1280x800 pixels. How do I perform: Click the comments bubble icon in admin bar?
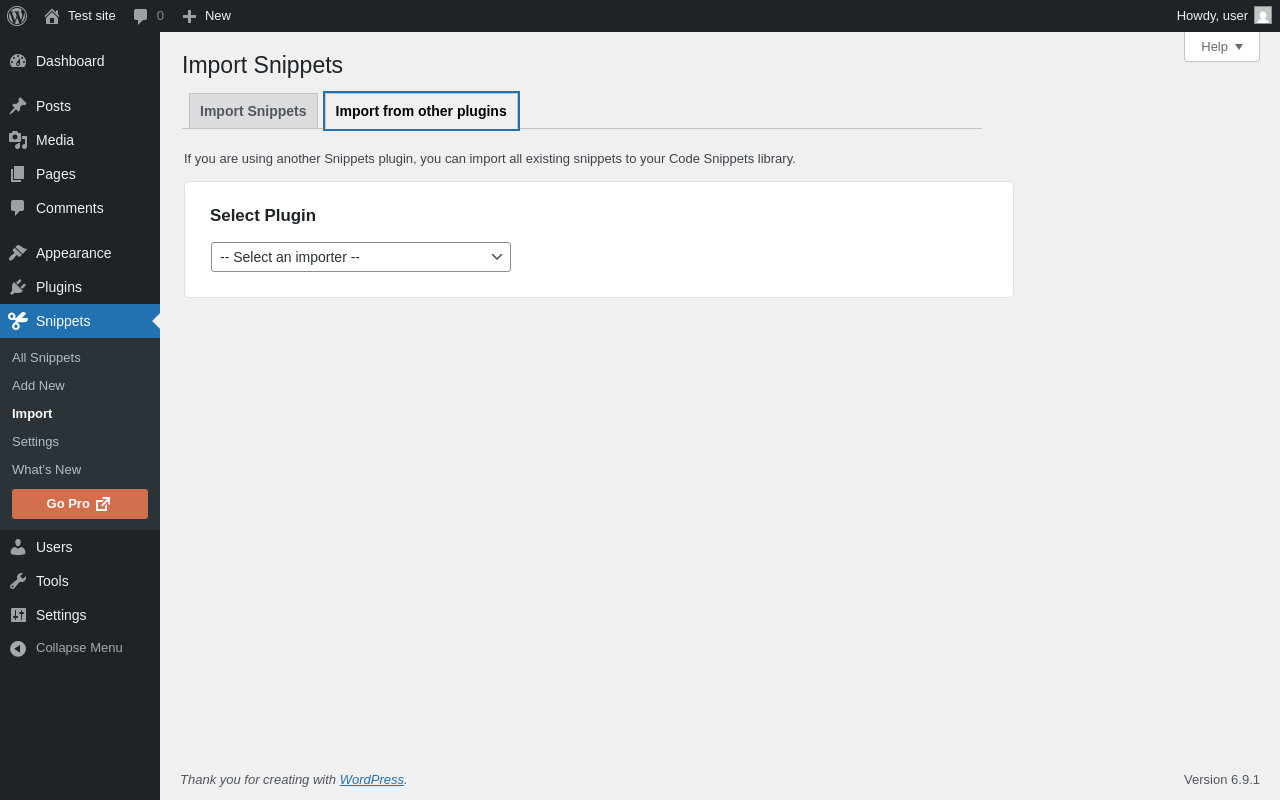141,16
